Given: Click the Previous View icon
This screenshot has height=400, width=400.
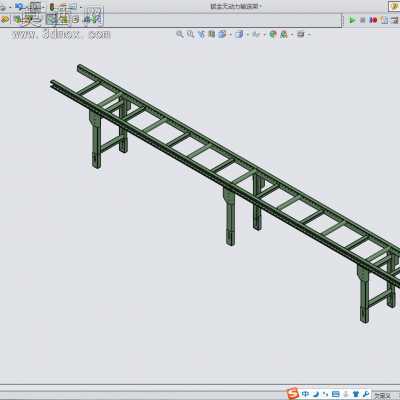Looking at the screenshot, I should click(x=201, y=34).
